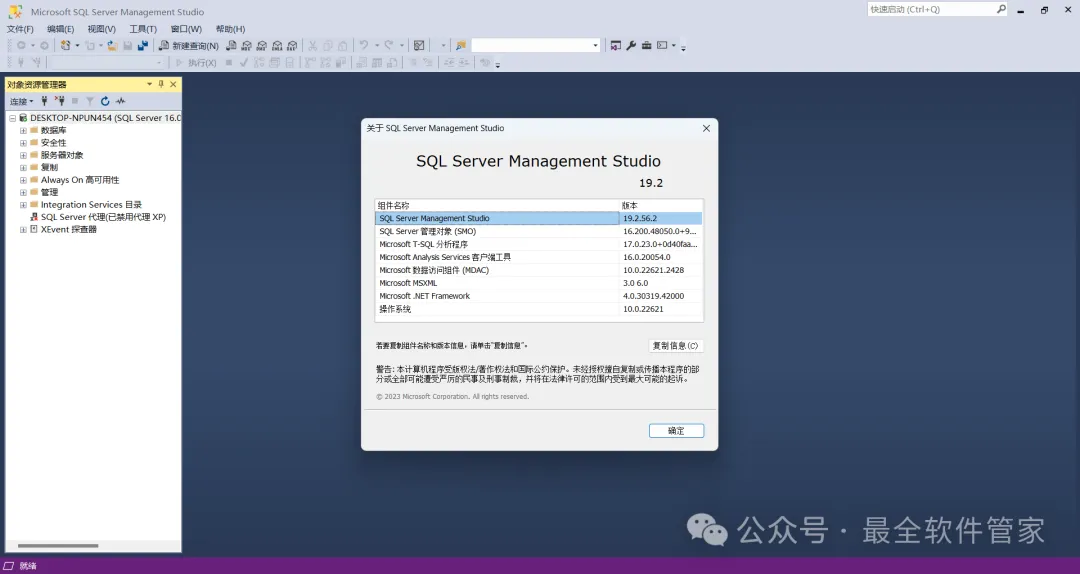
Task: Click the 复制信息(C) button
Action: click(675, 345)
